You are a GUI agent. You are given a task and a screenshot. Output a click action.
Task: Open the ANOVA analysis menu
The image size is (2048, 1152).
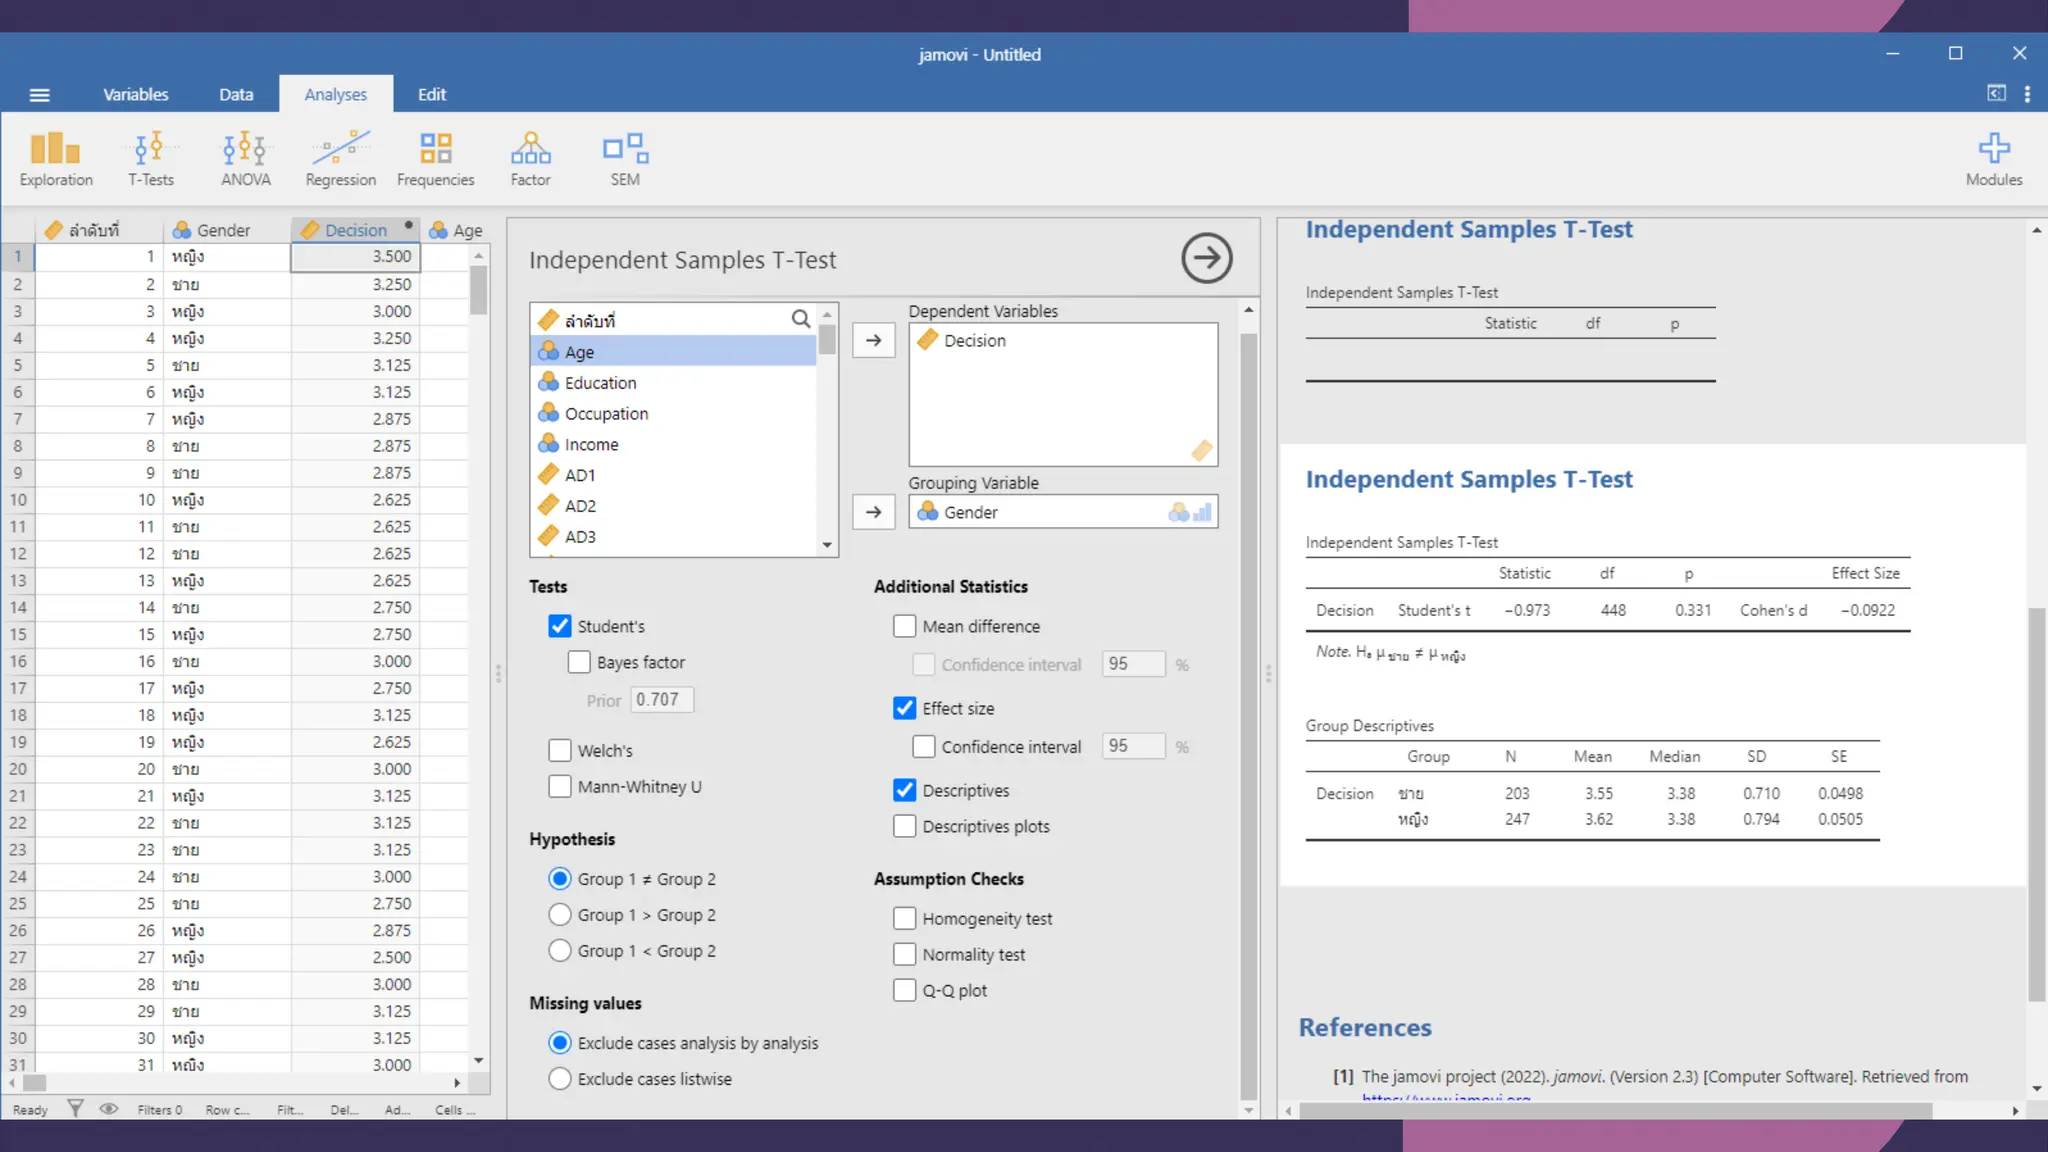pos(245,159)
